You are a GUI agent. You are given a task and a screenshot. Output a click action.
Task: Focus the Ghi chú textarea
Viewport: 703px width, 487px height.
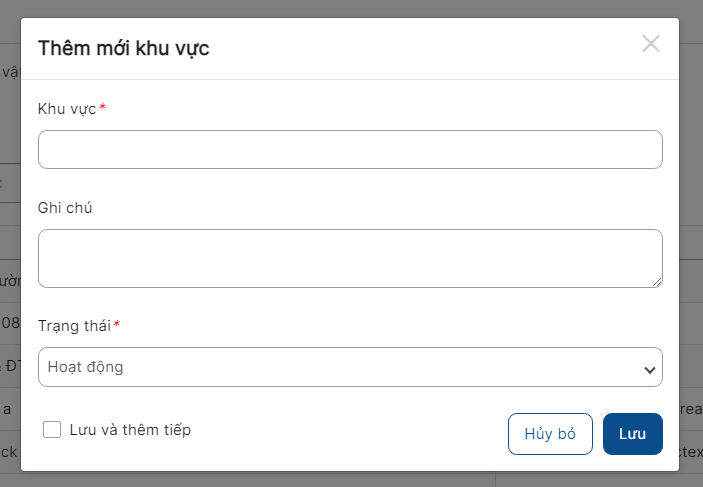click(350, 258)
